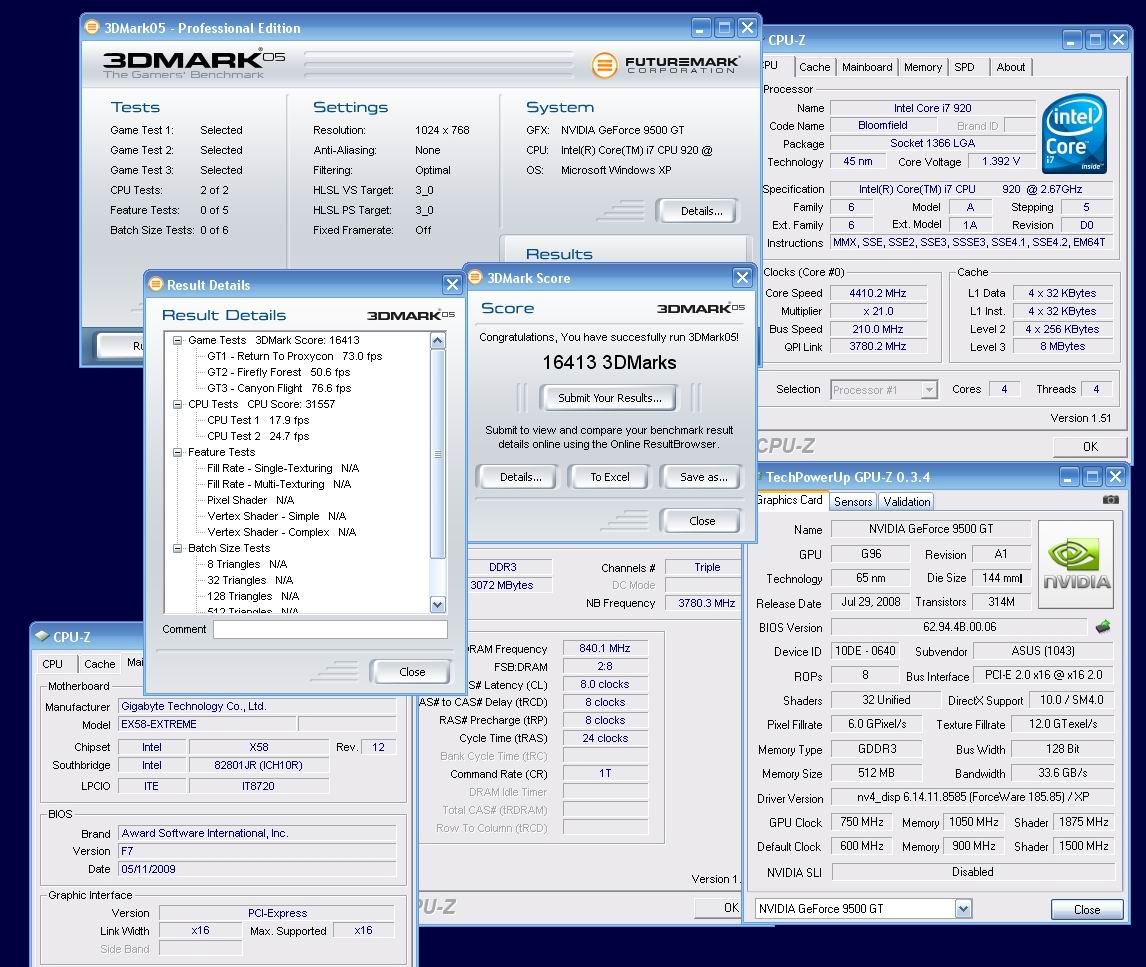Viewport: 1146px width, 967px height.
Task: Click the GPU-Z screenshot camera icon
Action: tap(1110, 500)
